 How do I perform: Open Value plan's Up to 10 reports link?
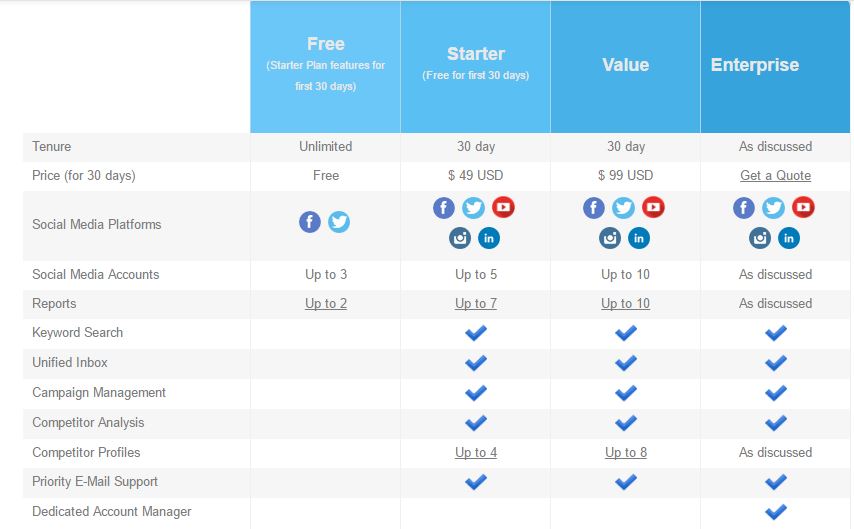(625, 303)
